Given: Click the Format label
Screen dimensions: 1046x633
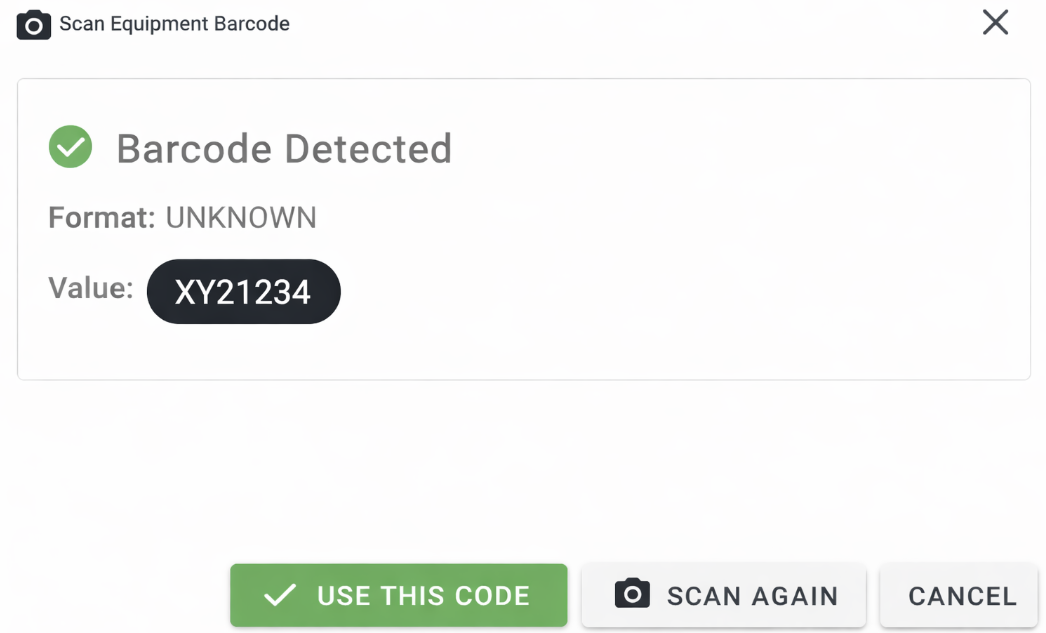Looking at the screenshot, I should tap(102, 217).
